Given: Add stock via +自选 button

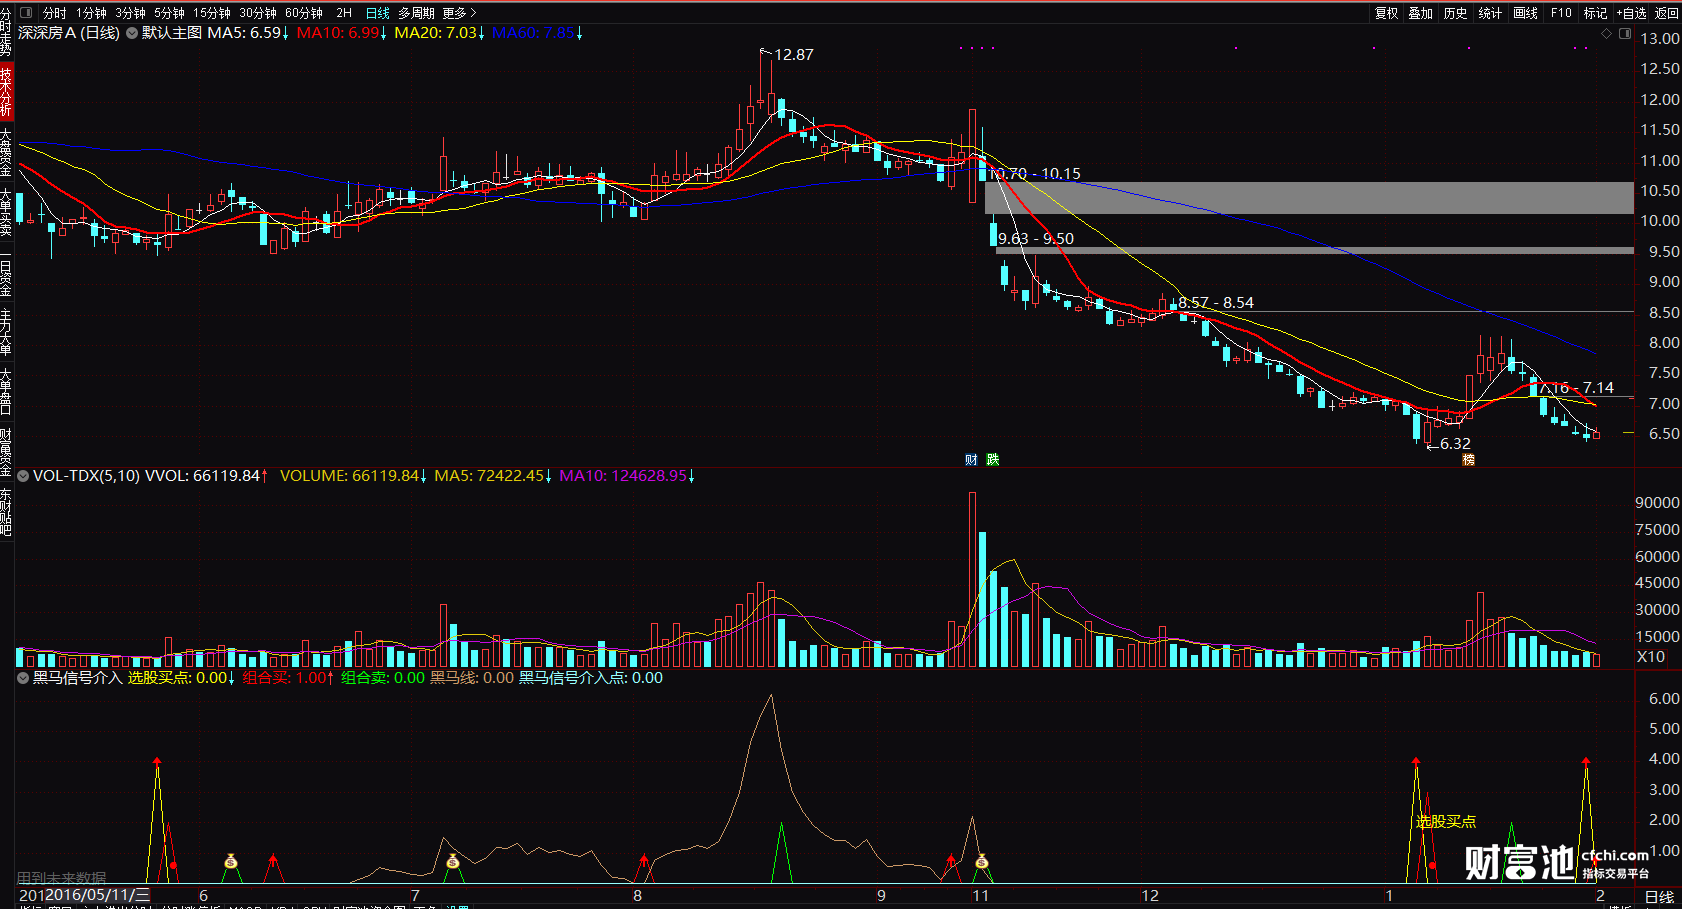Looking at the screenshot, I should click(x=1631, y=13).
